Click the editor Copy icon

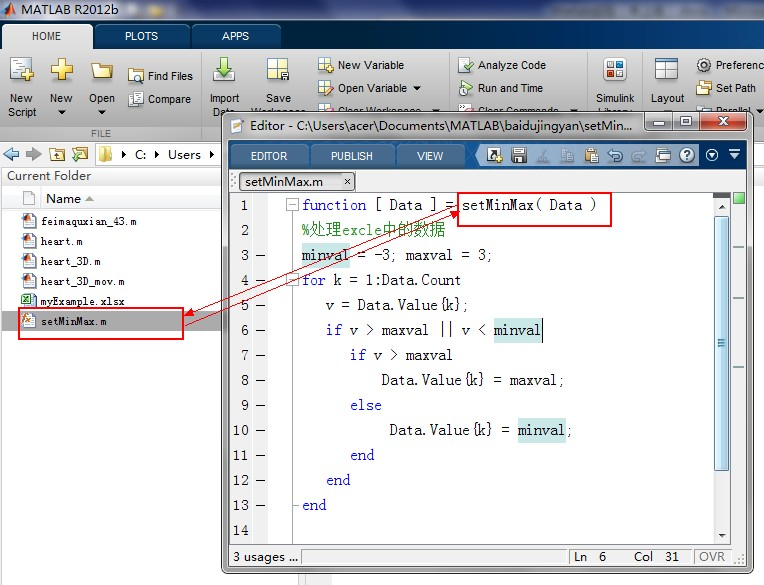tap(567, 155)
